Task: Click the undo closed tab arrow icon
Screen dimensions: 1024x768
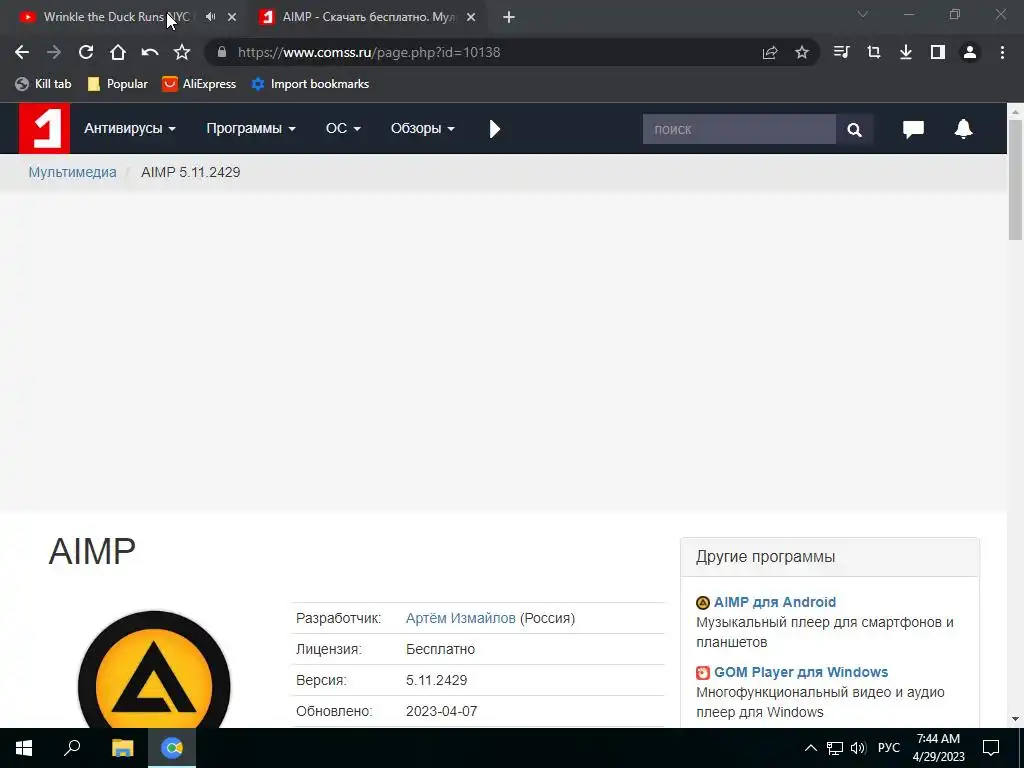Action: pos(150,52)
